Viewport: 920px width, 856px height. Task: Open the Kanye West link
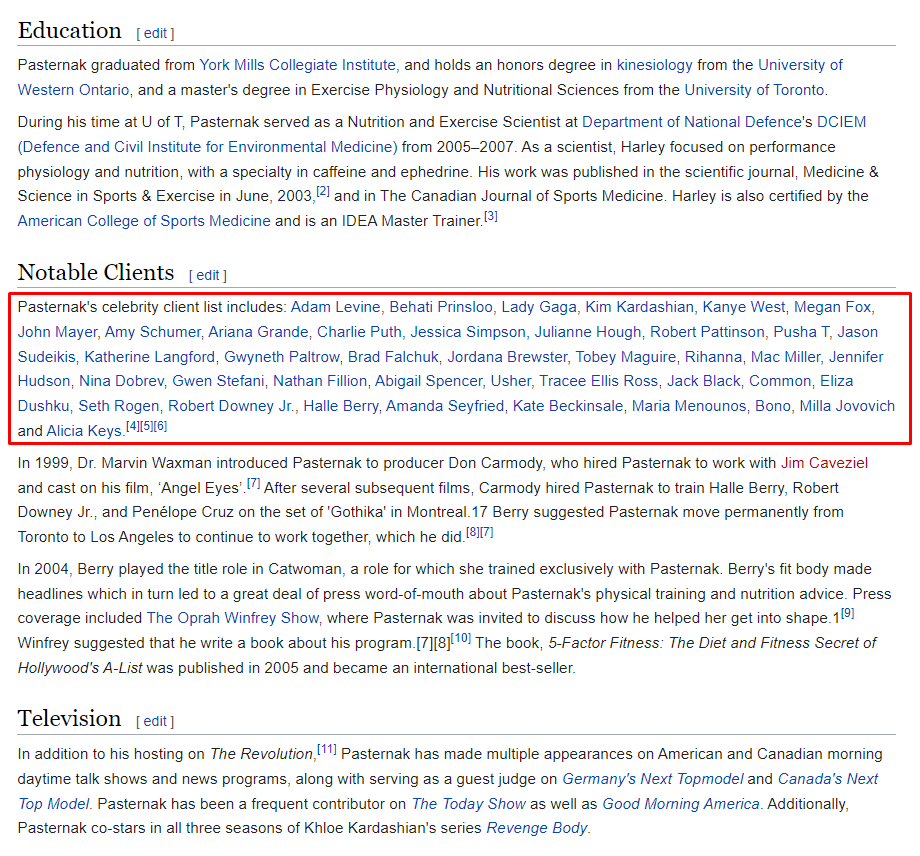[743, 307]
